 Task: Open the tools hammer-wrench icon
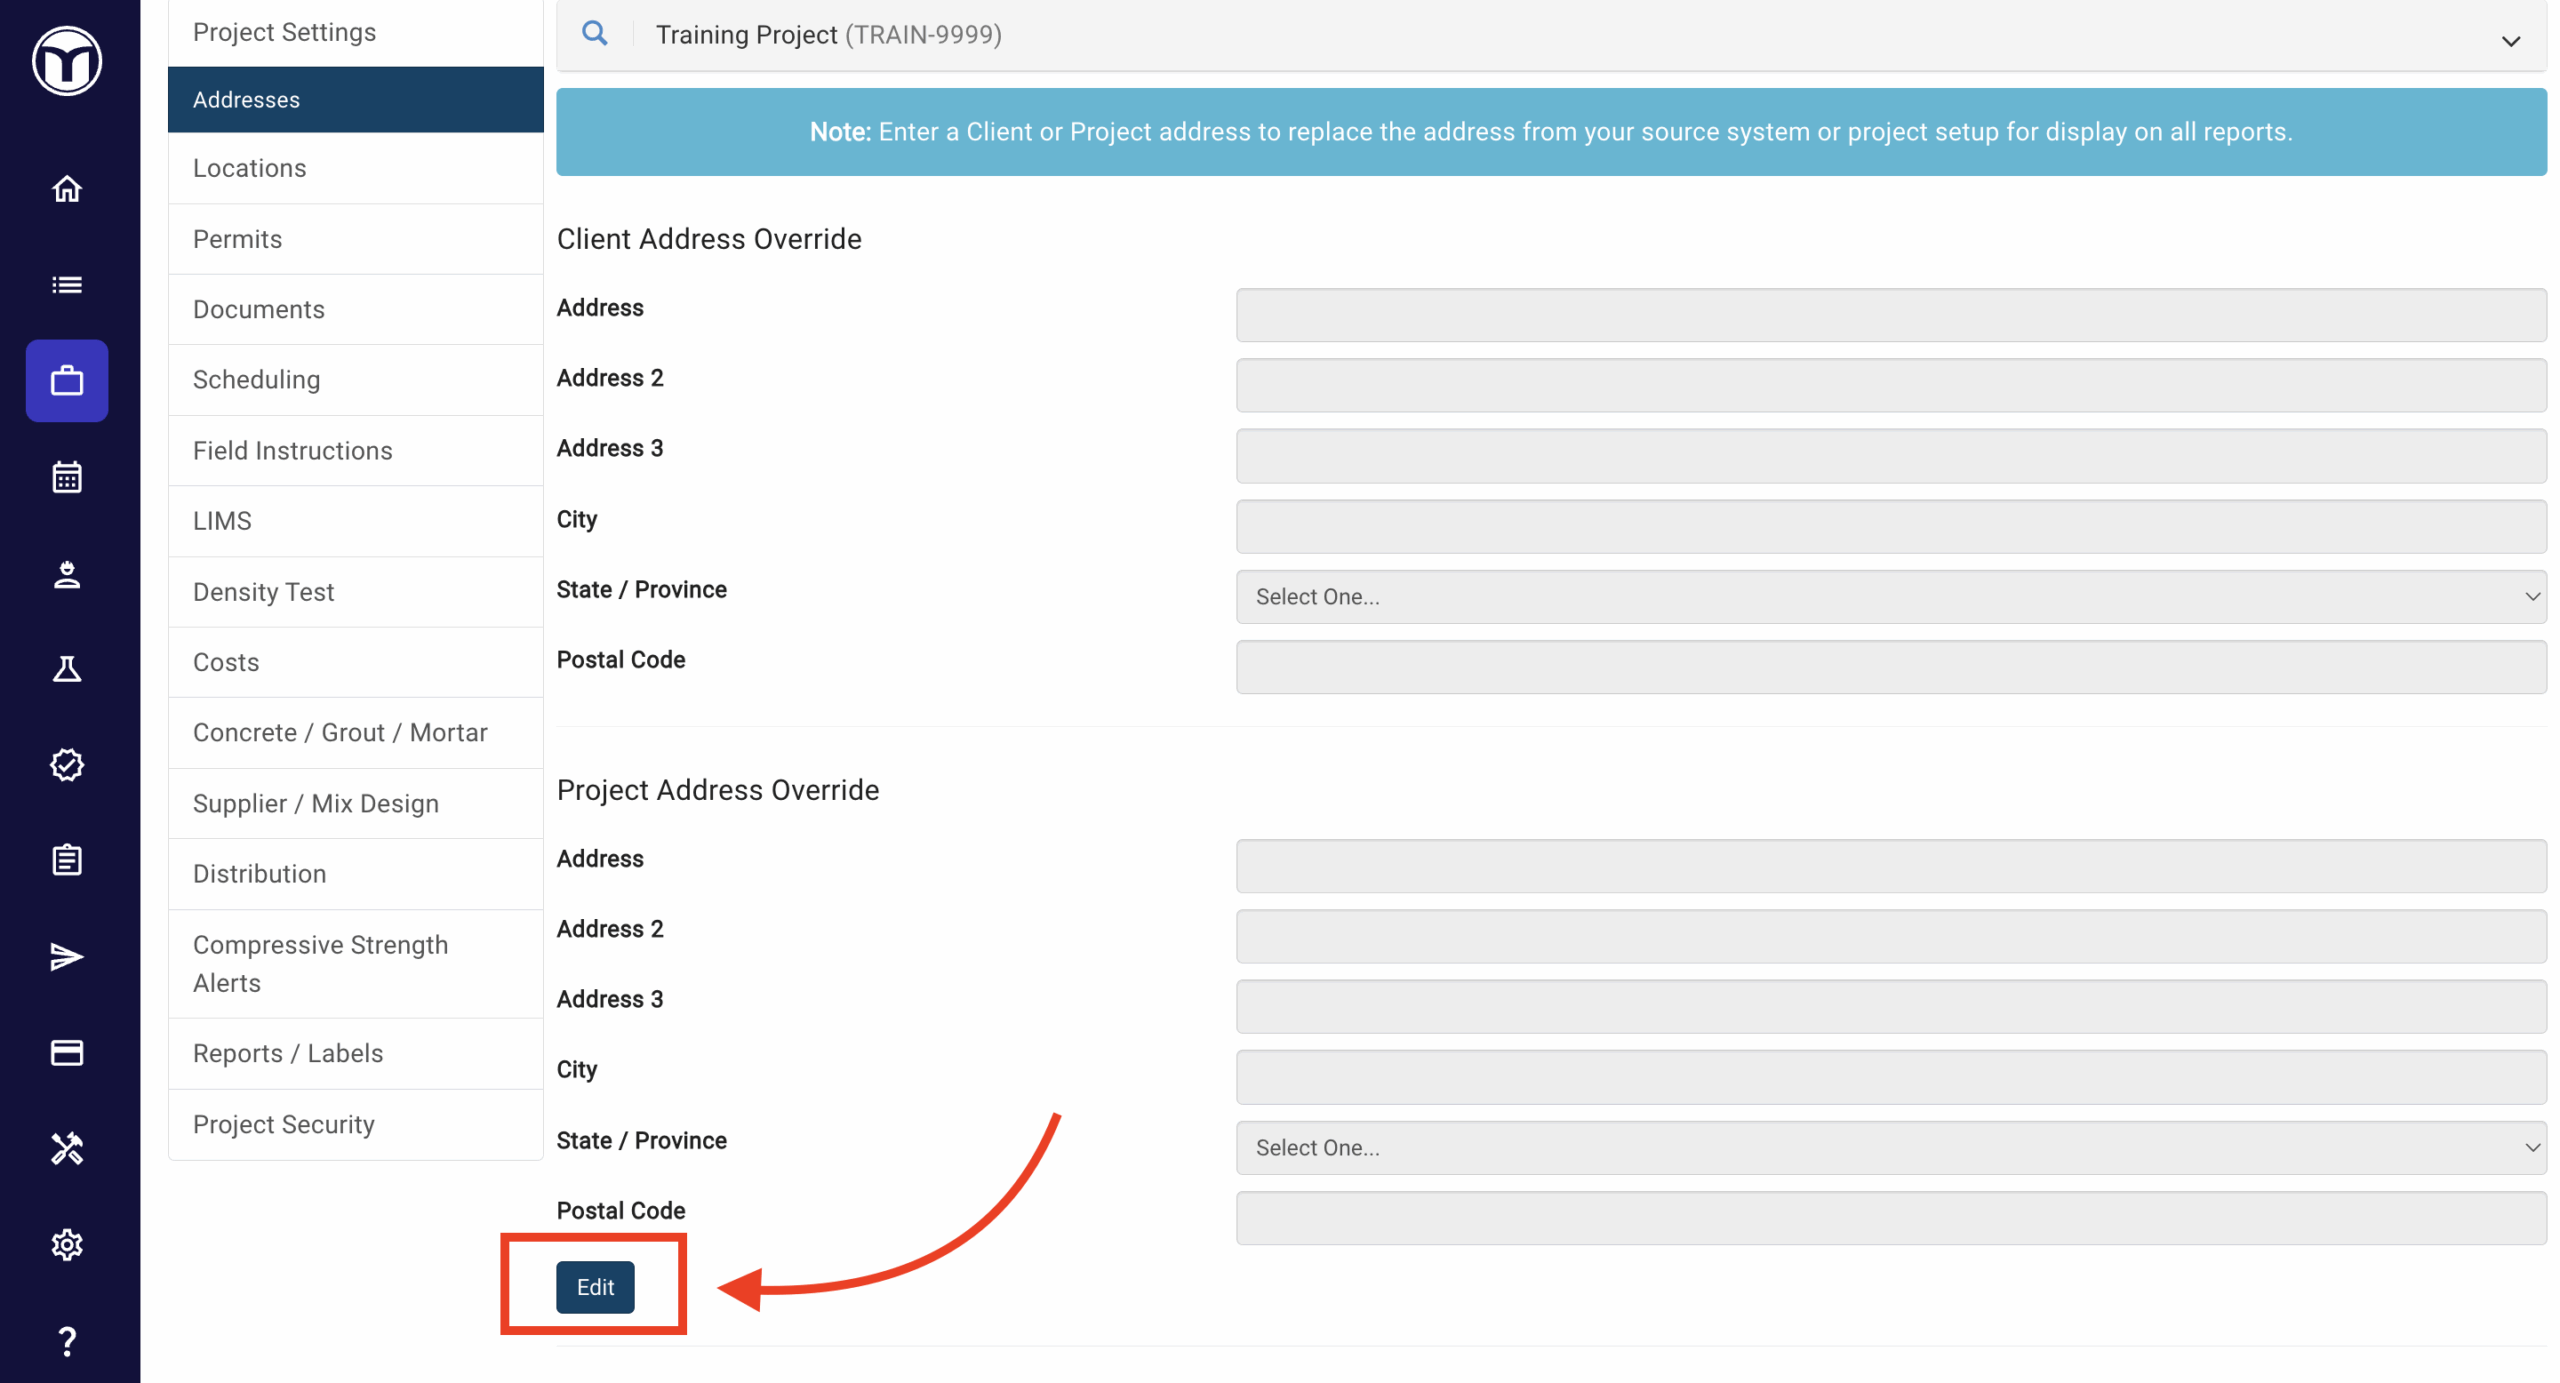pyautogui.click(x=67, y=1148)
